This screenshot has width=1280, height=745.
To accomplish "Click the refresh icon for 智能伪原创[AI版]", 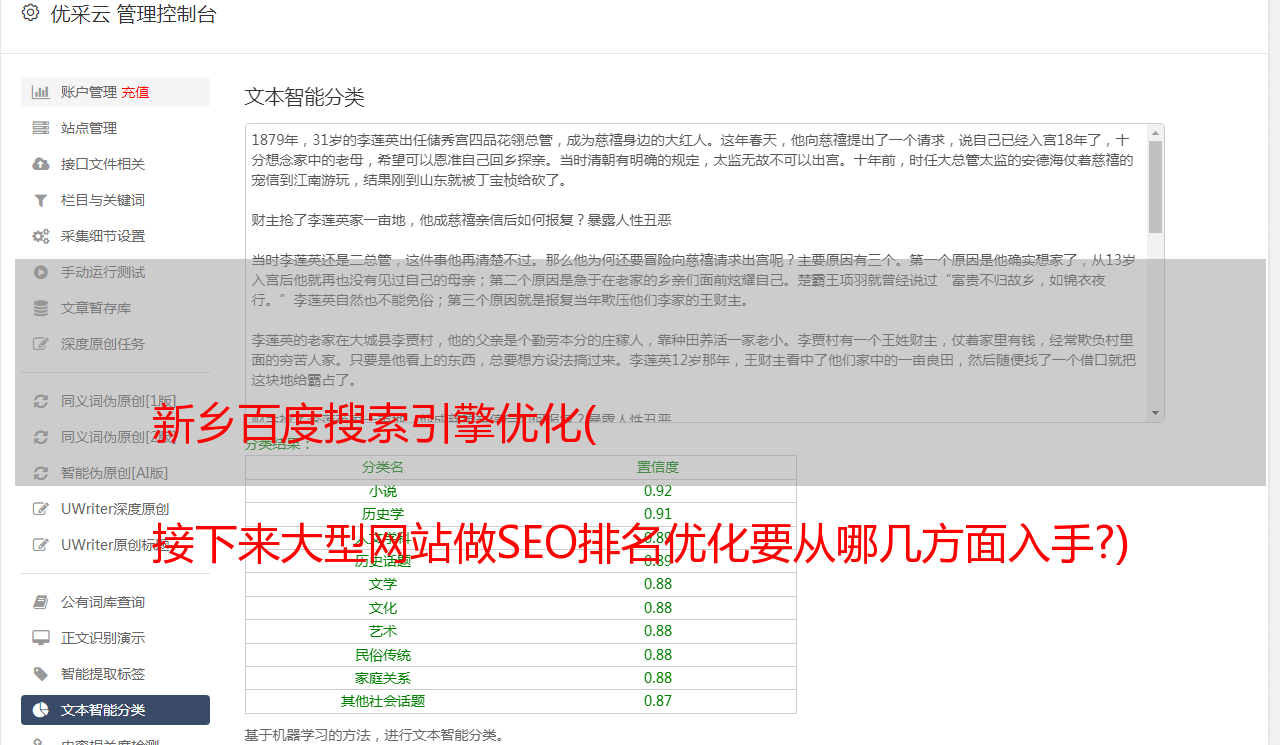I will pyautogui.click(x=41, y=473).
